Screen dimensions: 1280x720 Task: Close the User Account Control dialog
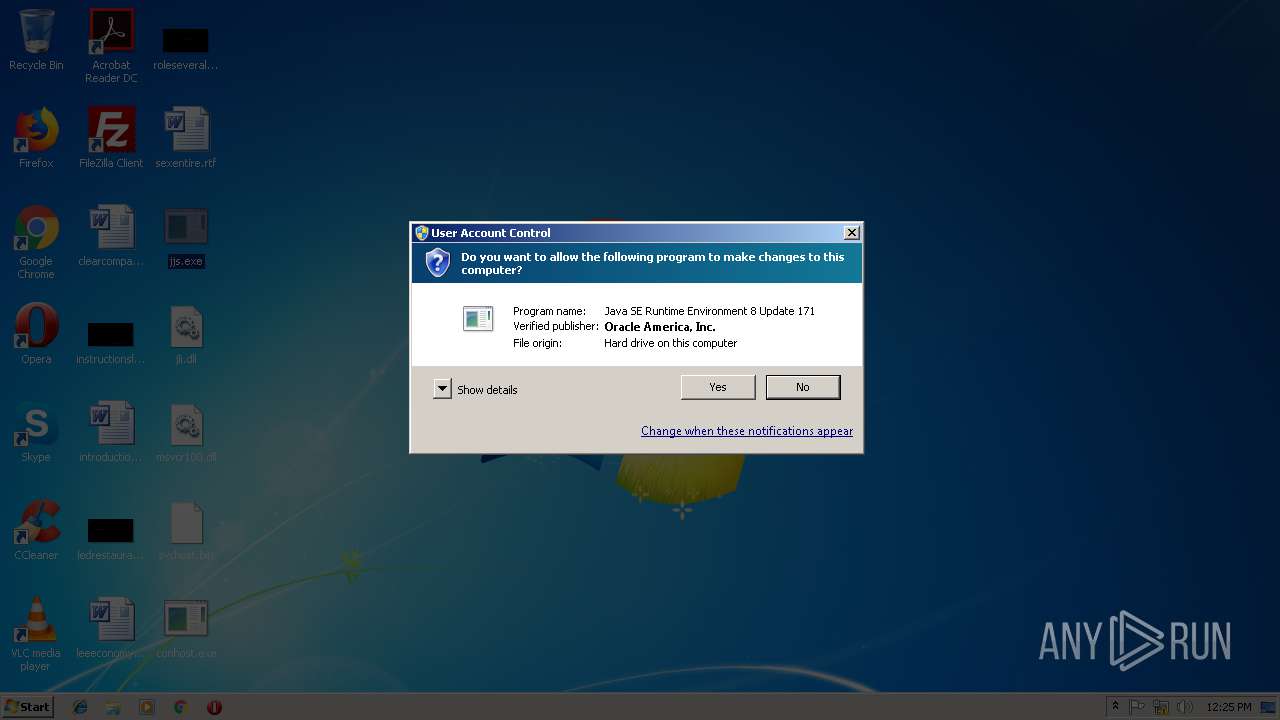(851, 232)
